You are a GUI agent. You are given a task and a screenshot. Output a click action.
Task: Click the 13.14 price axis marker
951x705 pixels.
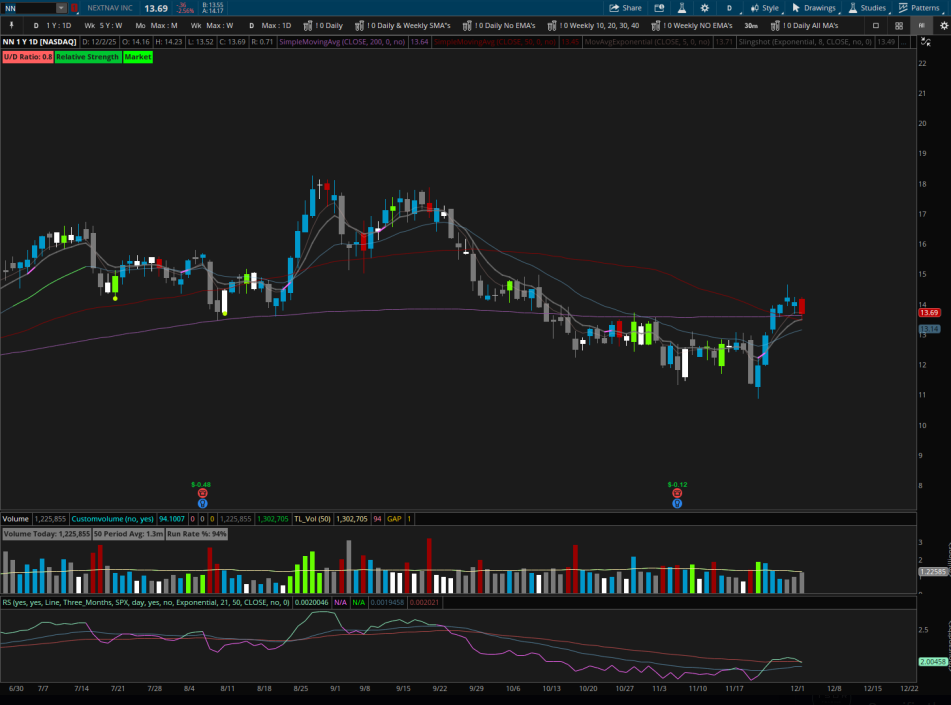929,329
